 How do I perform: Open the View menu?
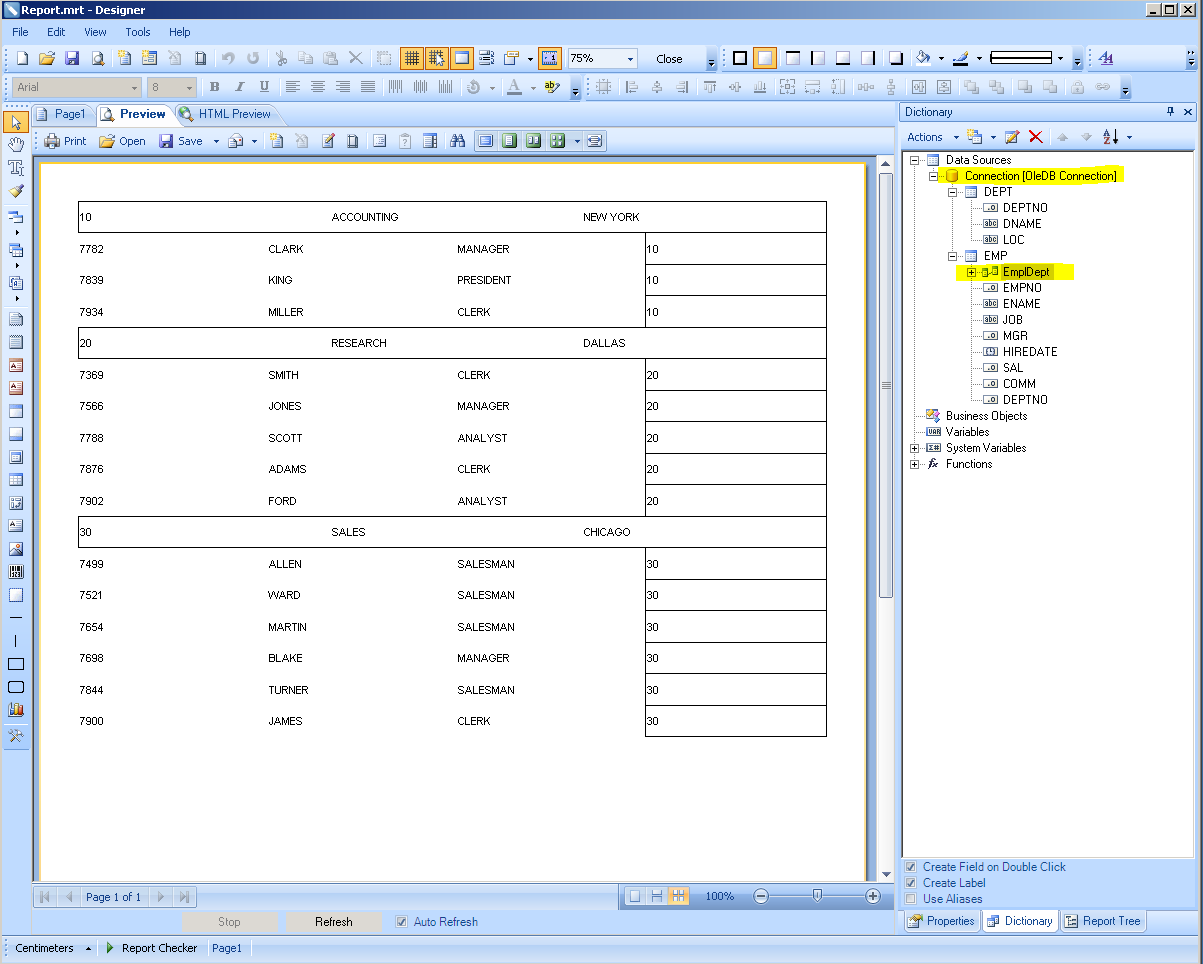point(95,32)
